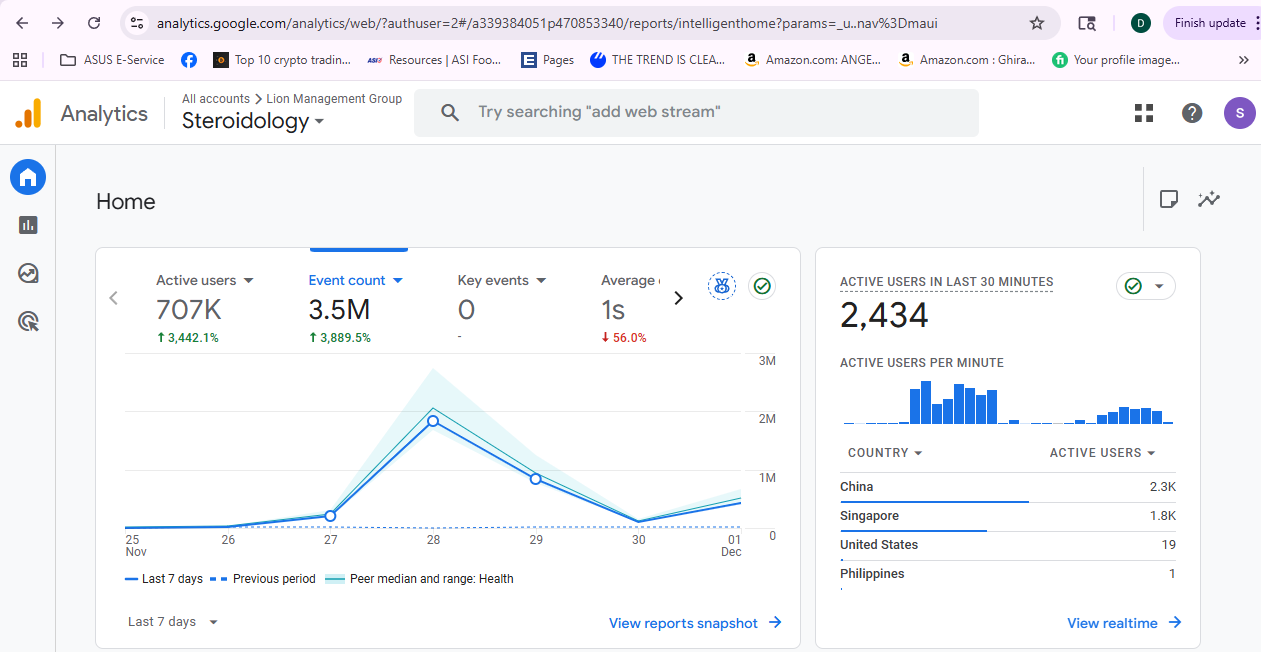
Task: Select the Active users metric tab
Action: (204, 281)
